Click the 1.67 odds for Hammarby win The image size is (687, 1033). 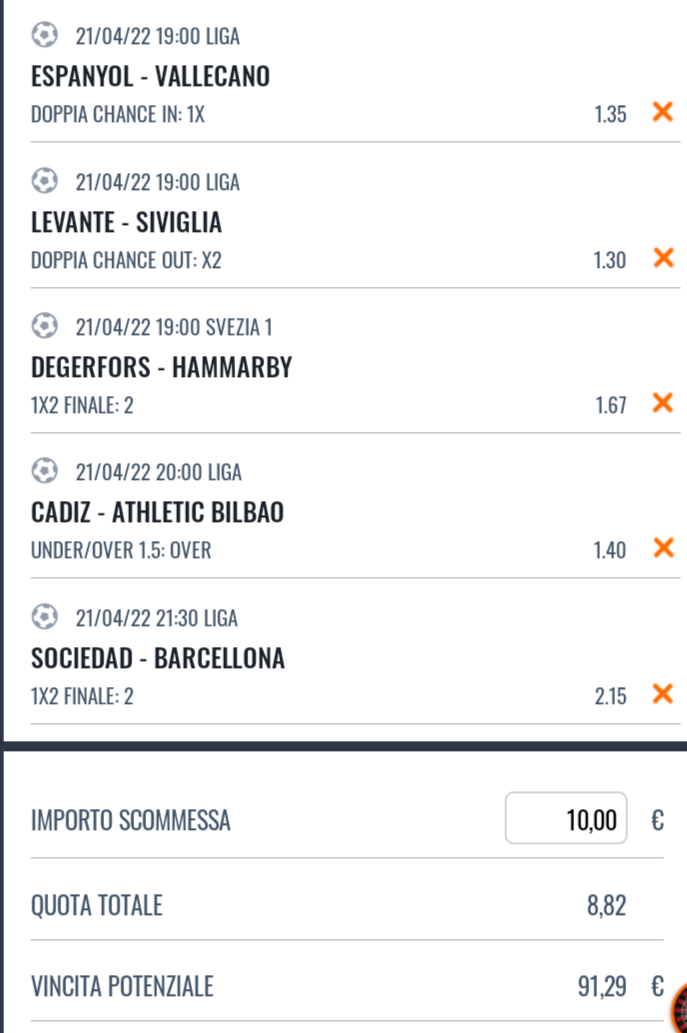click(x=610, y=404)
